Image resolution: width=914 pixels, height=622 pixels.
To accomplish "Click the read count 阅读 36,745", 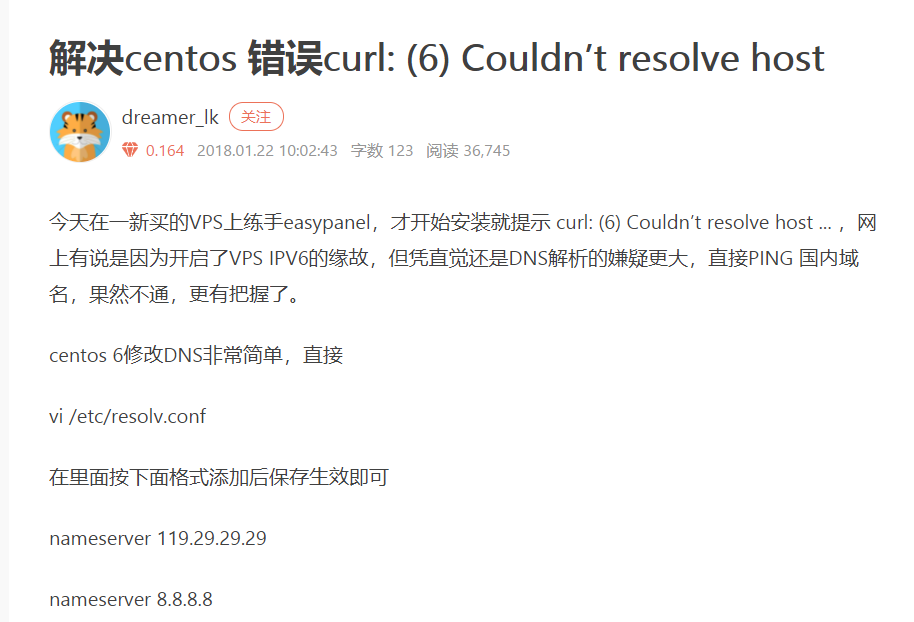I will coord(467,150).
